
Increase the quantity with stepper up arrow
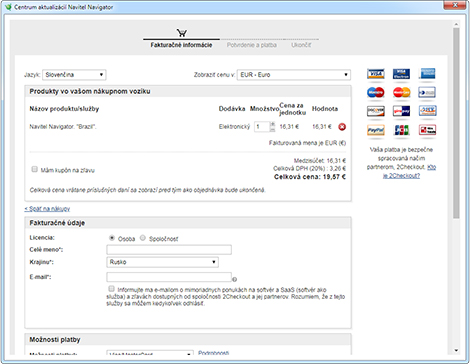pos(273,124)
